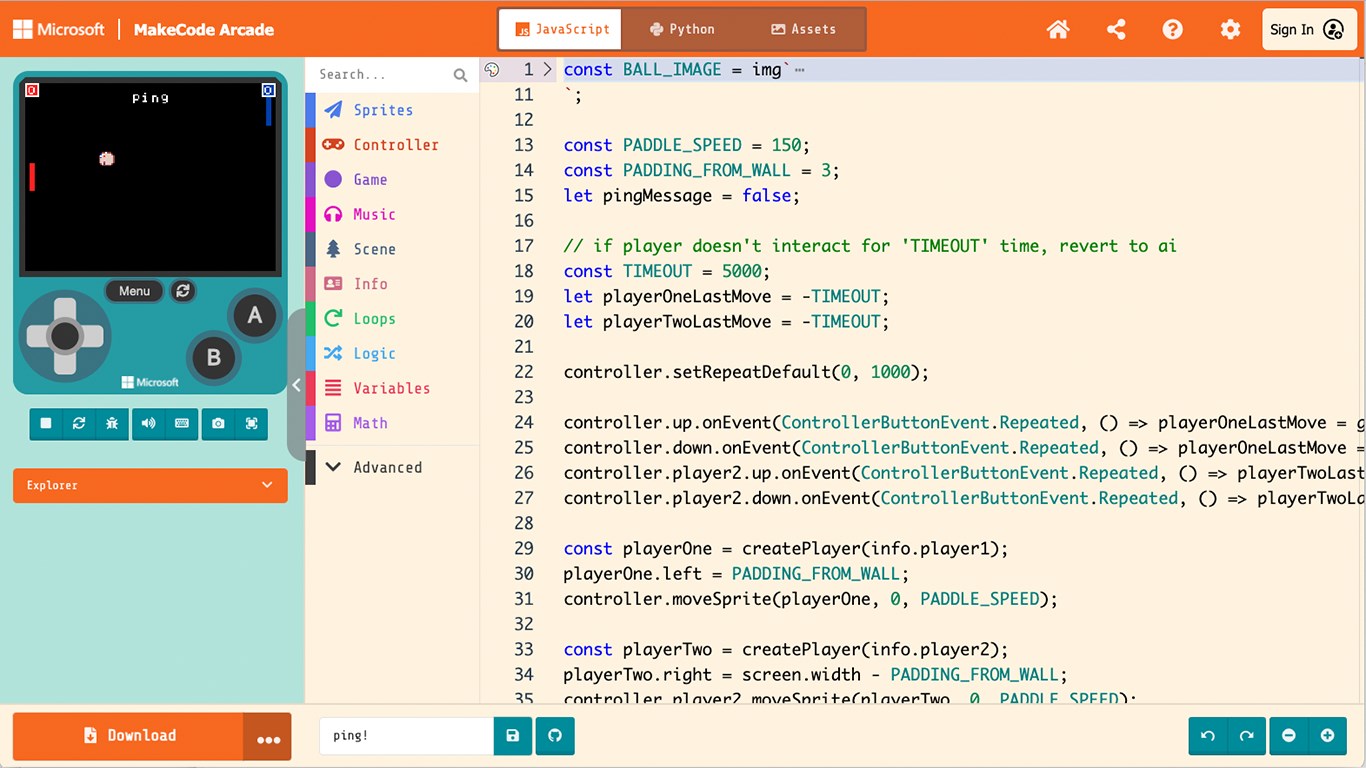Open the Assets tab
Viewport: 1366px width, 768px height.
803,29
